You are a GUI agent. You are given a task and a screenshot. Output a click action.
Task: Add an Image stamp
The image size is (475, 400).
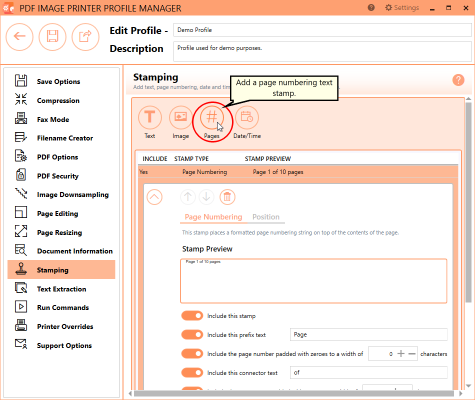point(181,117)
